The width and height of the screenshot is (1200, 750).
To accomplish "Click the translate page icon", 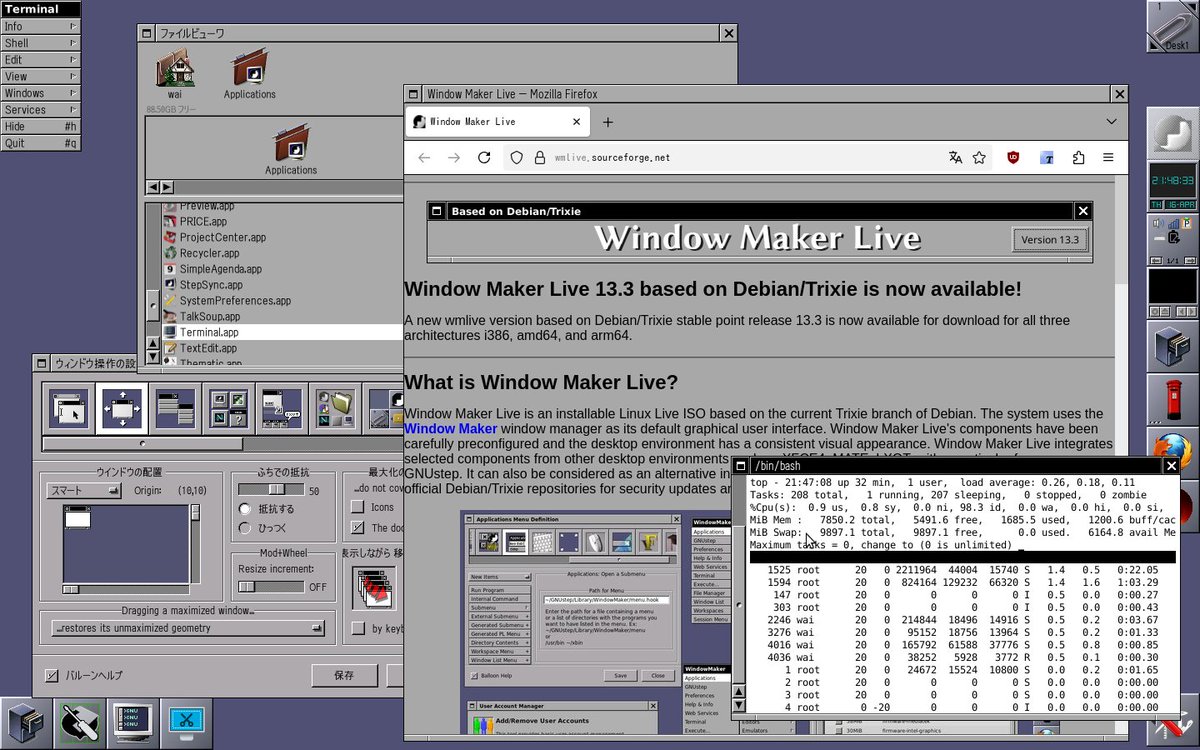I will [x=955, y=158].
